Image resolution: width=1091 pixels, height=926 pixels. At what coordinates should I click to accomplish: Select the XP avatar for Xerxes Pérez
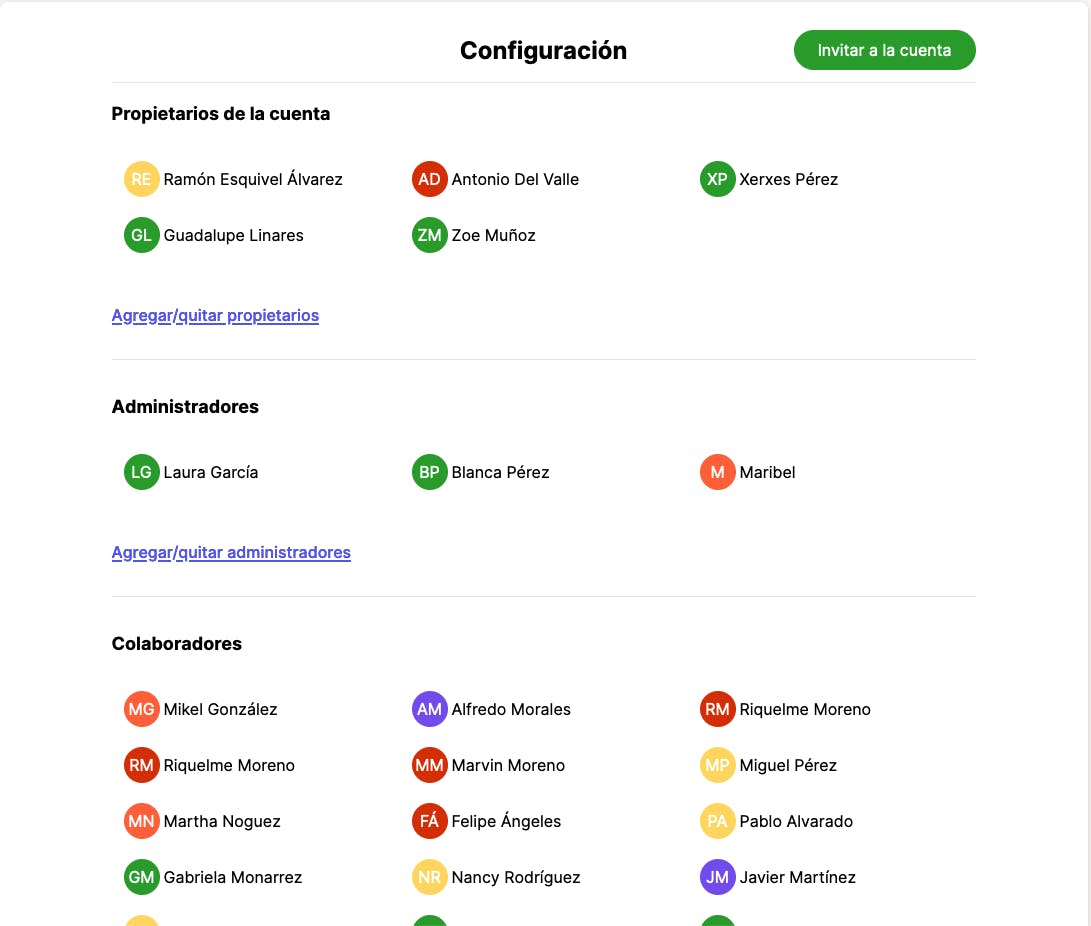point(718,180)
